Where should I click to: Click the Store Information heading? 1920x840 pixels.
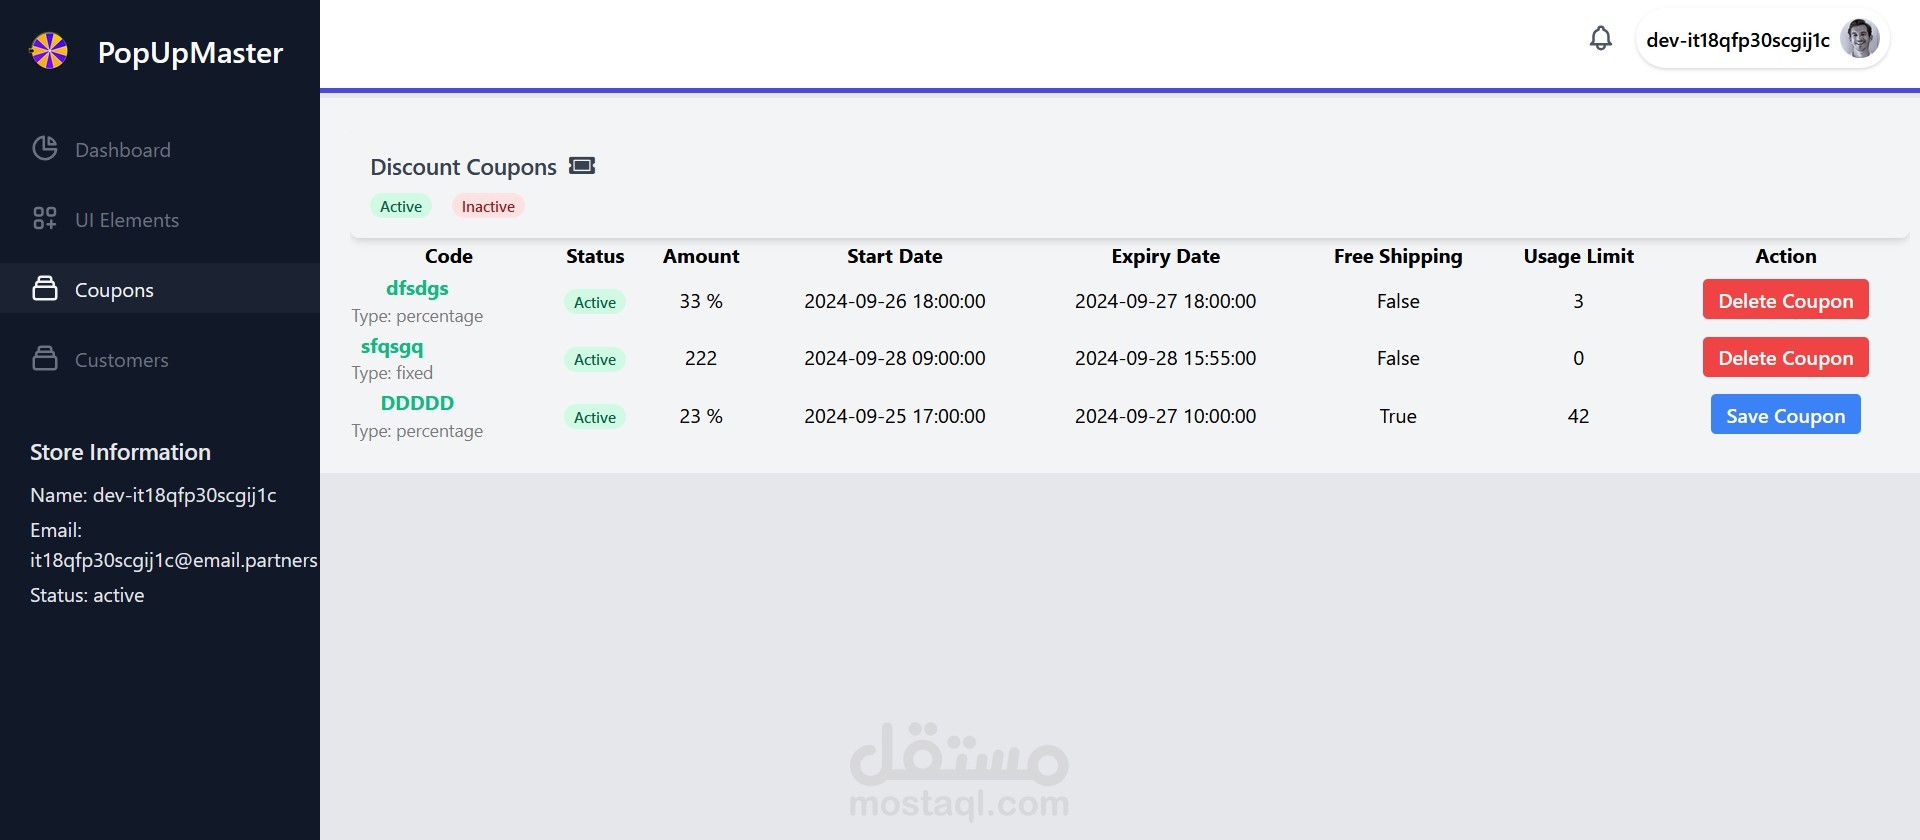(120, 452)
